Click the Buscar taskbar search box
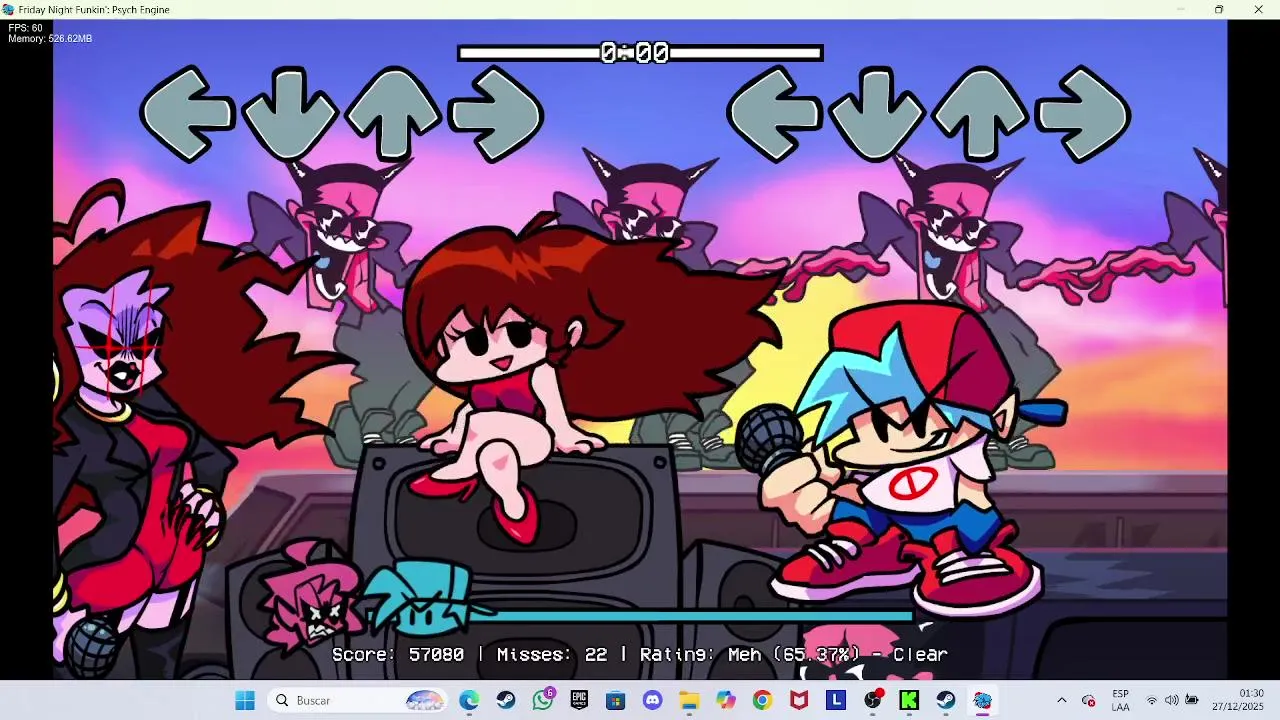Viewport: 1280px width, 720px height. tap(359, 700)
